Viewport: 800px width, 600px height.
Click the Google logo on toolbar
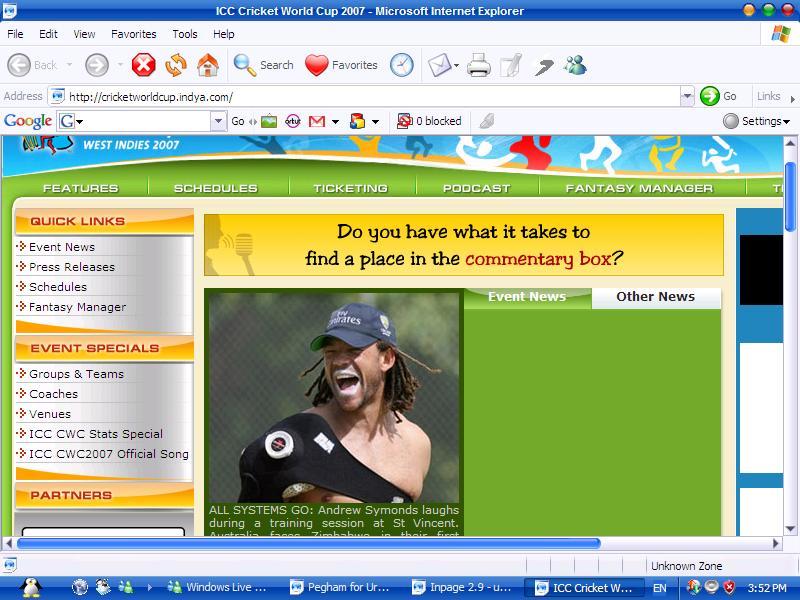pyautogui.click(x=28, y=121)
